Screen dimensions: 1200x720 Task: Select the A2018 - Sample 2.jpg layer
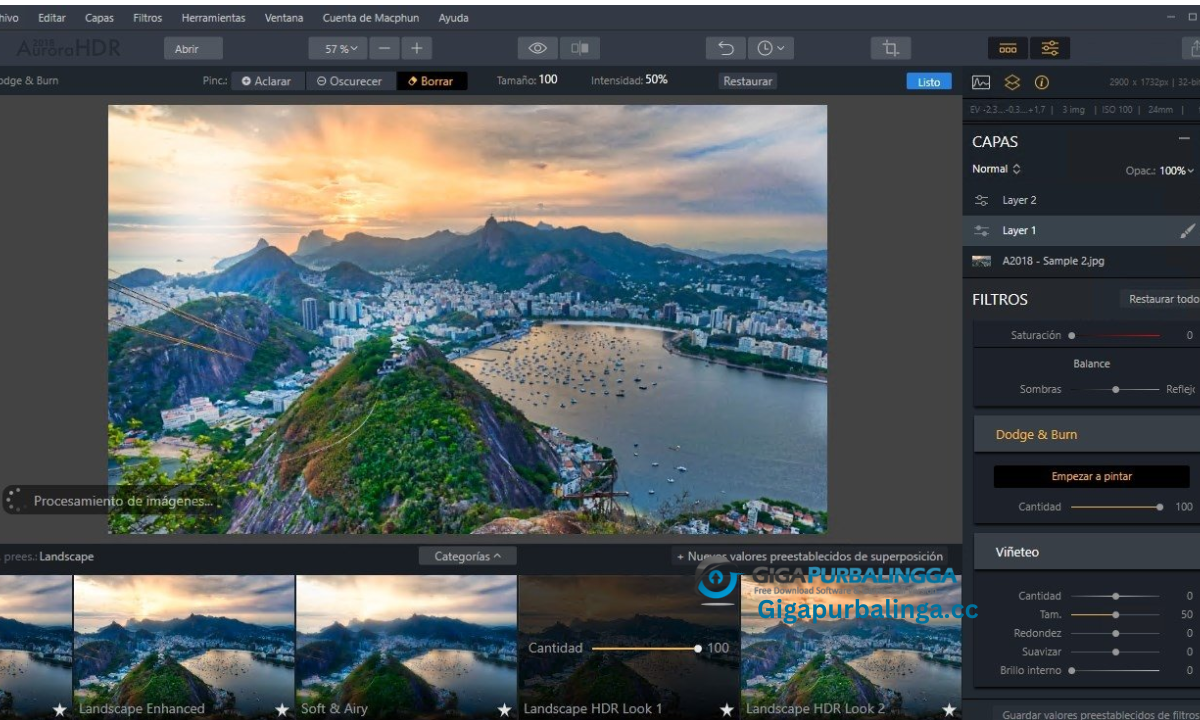[1081, 261]
